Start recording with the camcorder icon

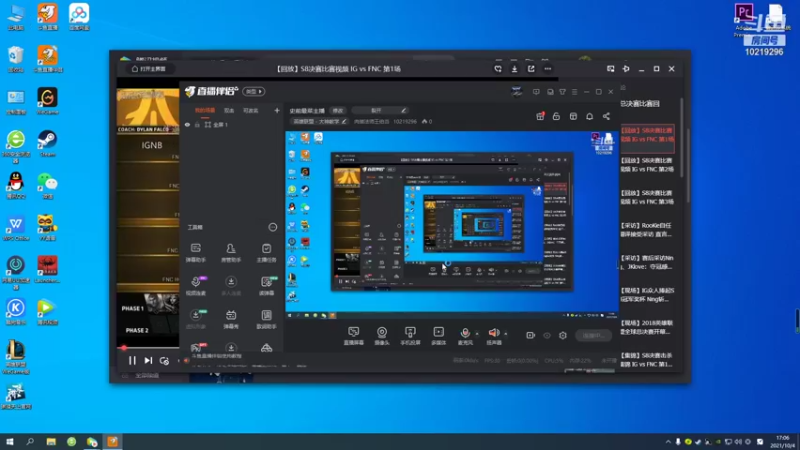pos(531,335)
